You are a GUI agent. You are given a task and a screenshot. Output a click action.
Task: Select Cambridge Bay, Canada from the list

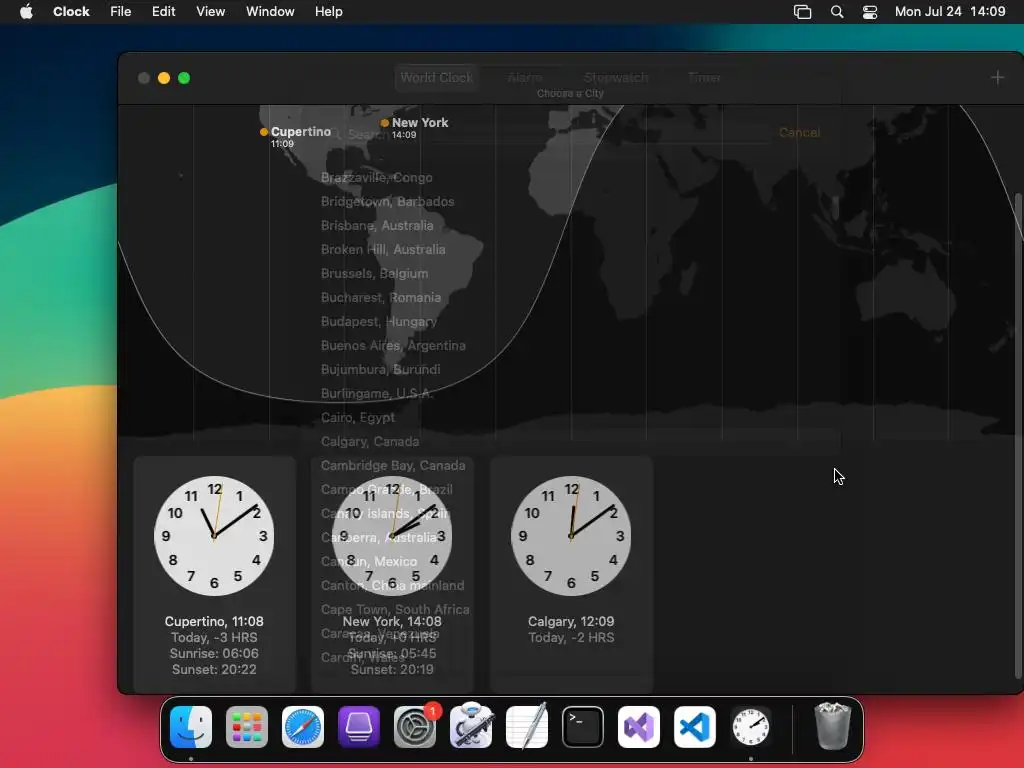[x=393, y=466]
